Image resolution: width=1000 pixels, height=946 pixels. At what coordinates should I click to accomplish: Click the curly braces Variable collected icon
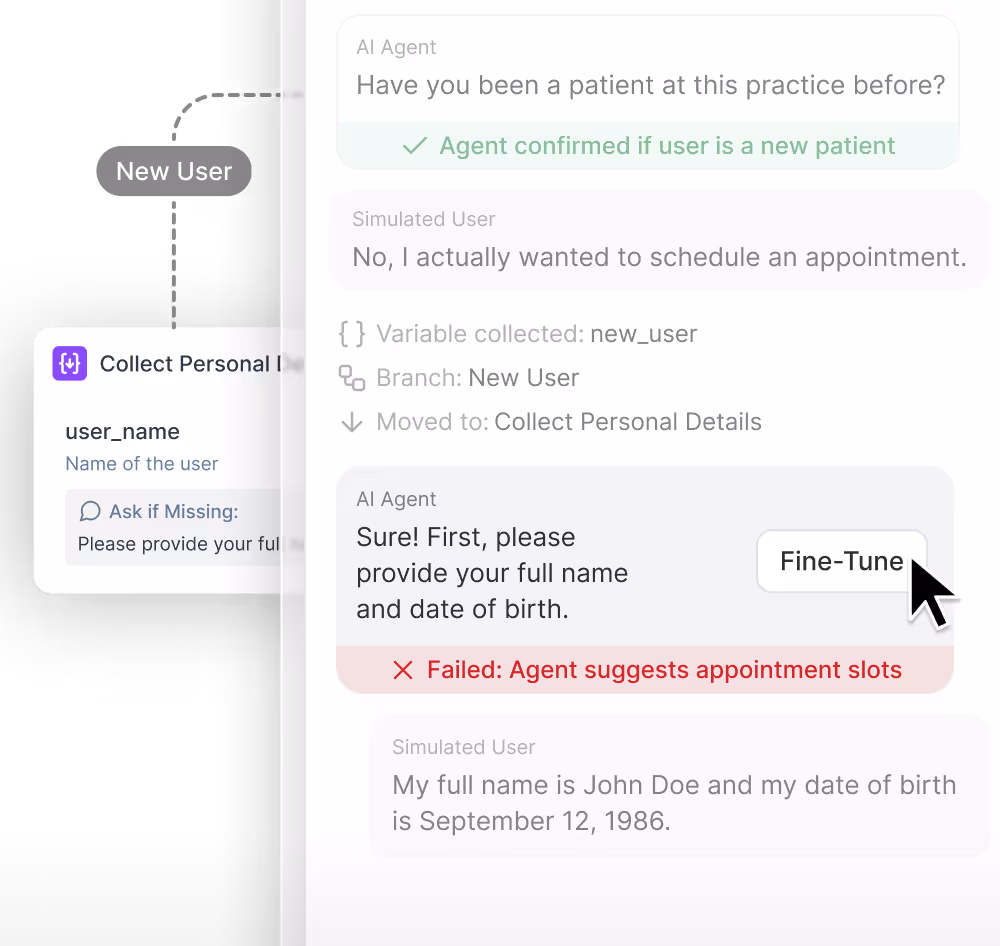352,334
